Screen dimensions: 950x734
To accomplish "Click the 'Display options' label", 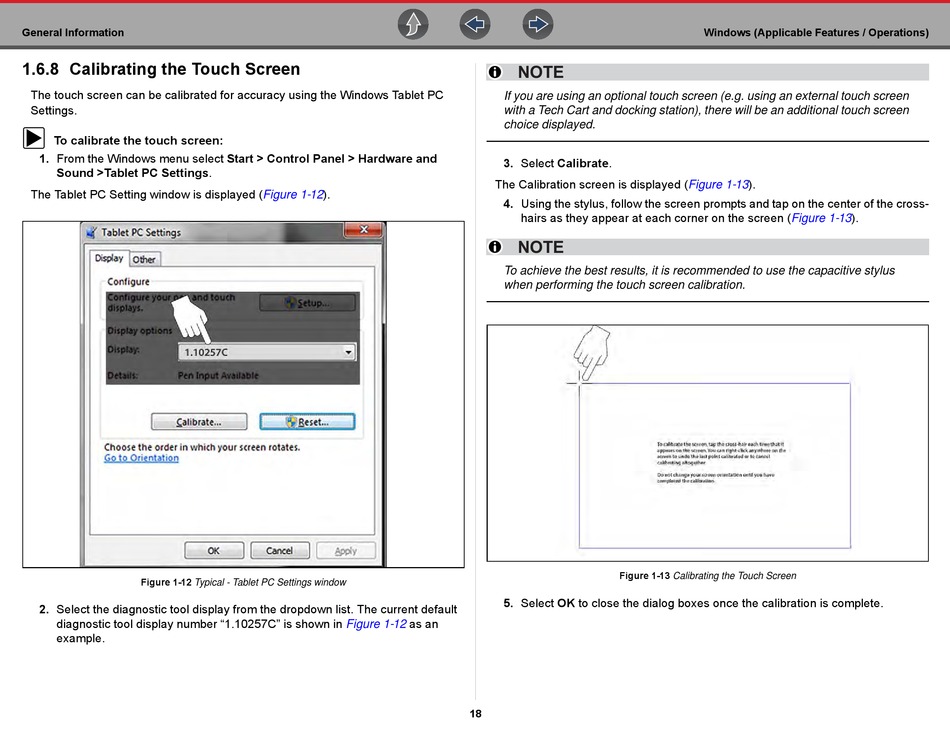I will point(139,330).
